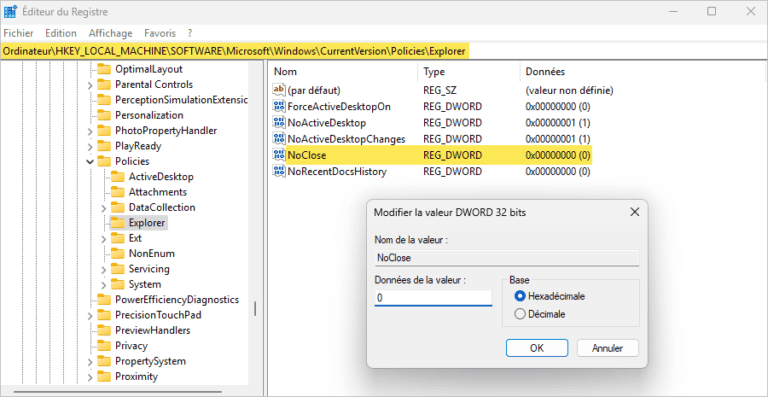Click the NoRecentDocsHistory DWORD icon

279,172
